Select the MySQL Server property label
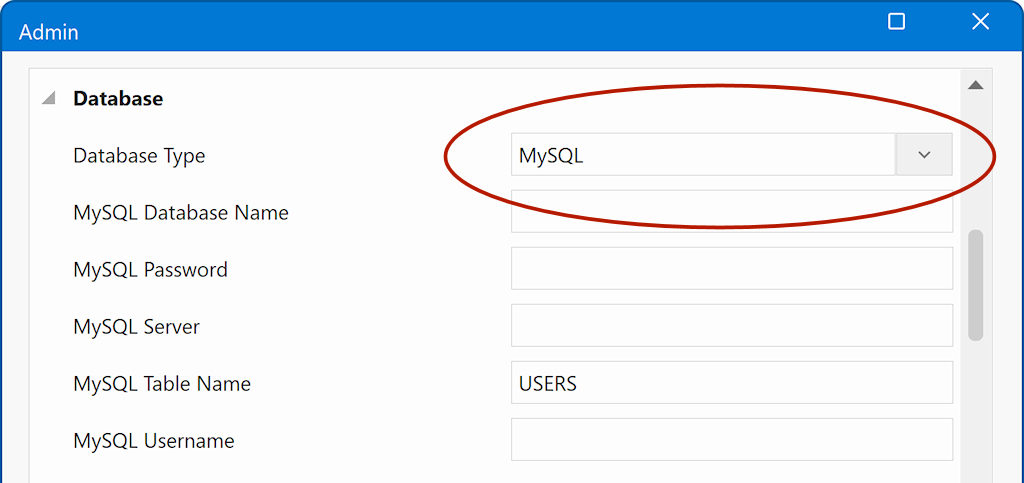Screen dimensions: 1024x483 coord(136,327)
